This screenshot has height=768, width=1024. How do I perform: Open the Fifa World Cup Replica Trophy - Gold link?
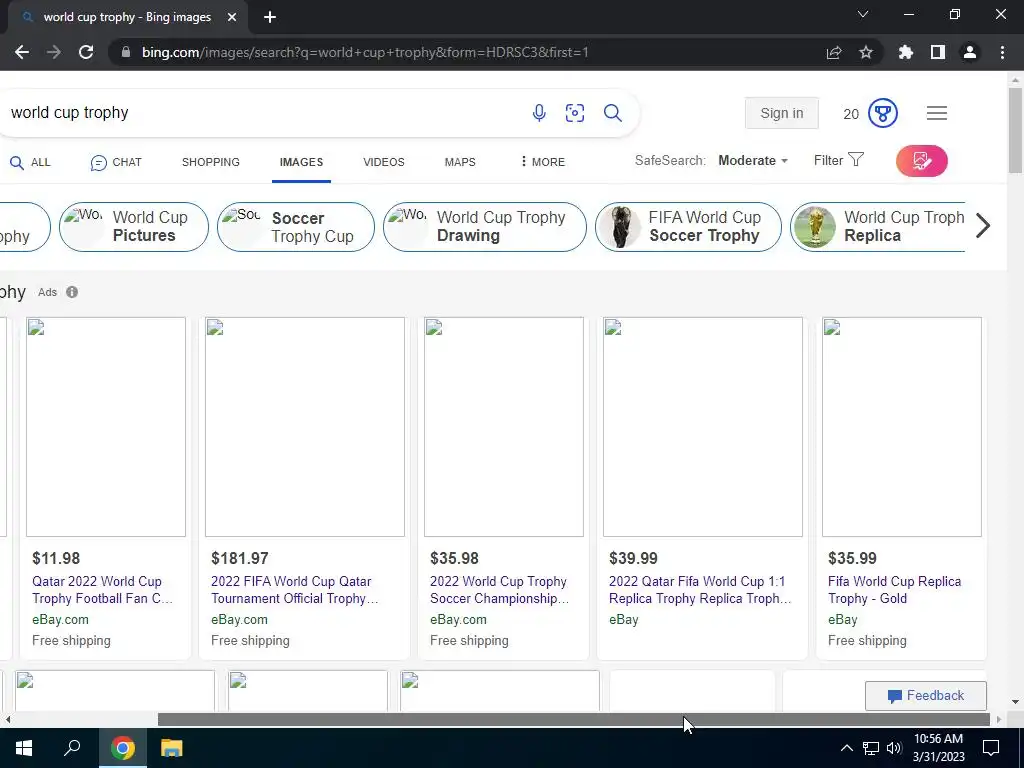tap(895, 590)
